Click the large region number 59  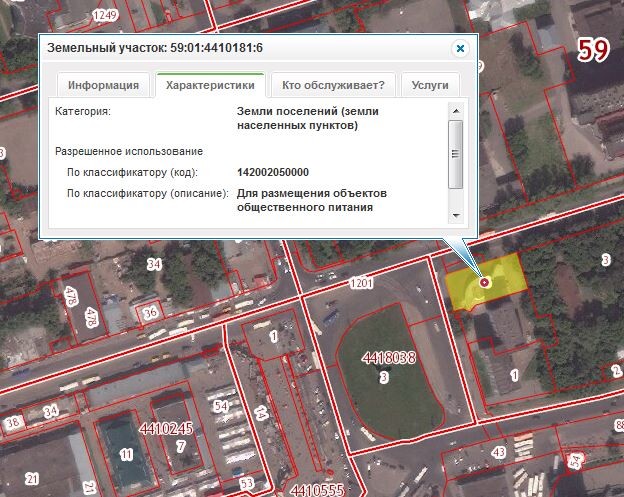point(593,50)
